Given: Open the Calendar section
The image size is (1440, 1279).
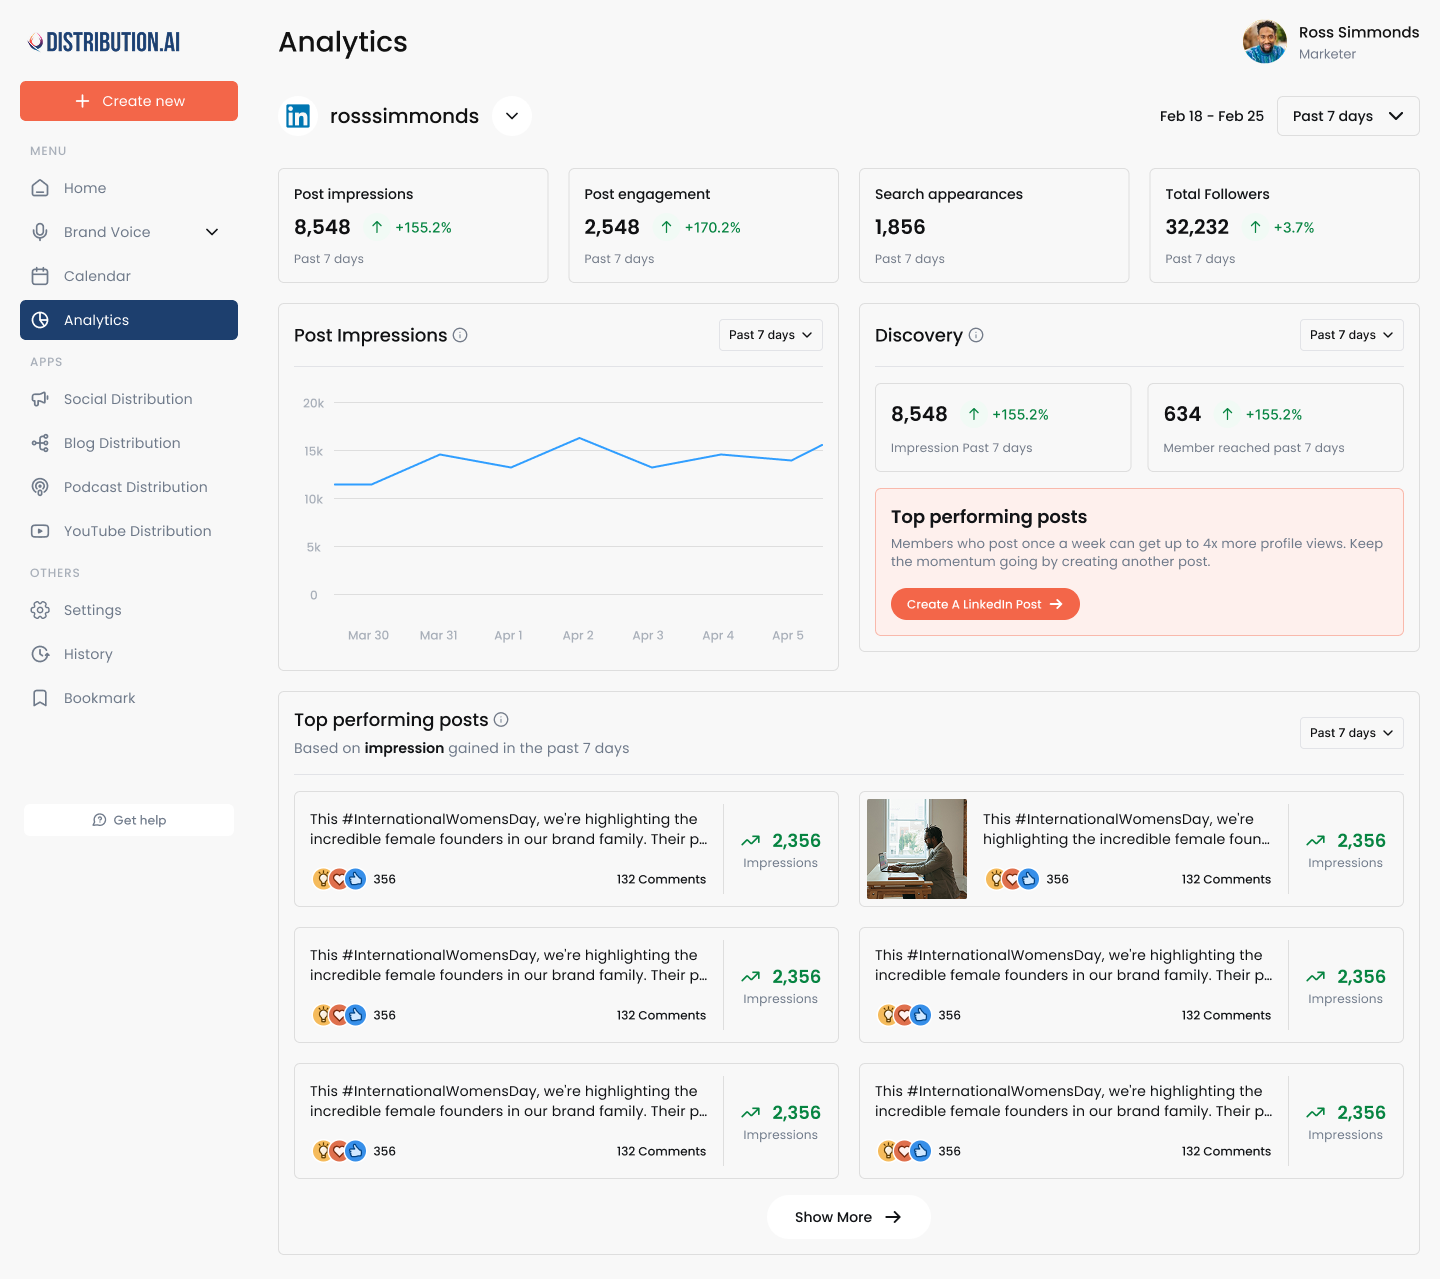Looking at the screenshot, I should [96, 275].
